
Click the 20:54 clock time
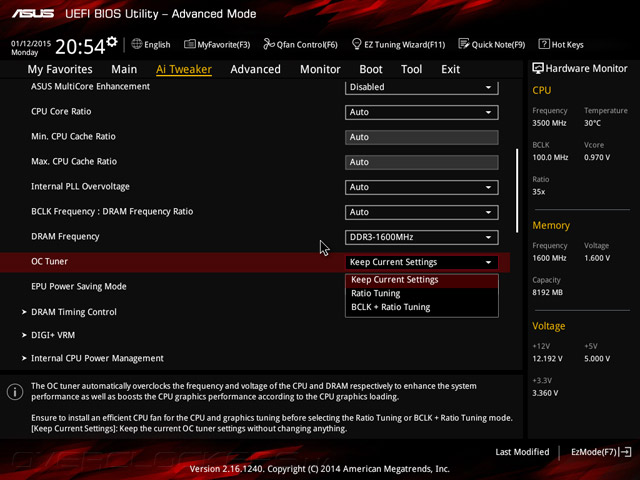click(x=80, y=47)
